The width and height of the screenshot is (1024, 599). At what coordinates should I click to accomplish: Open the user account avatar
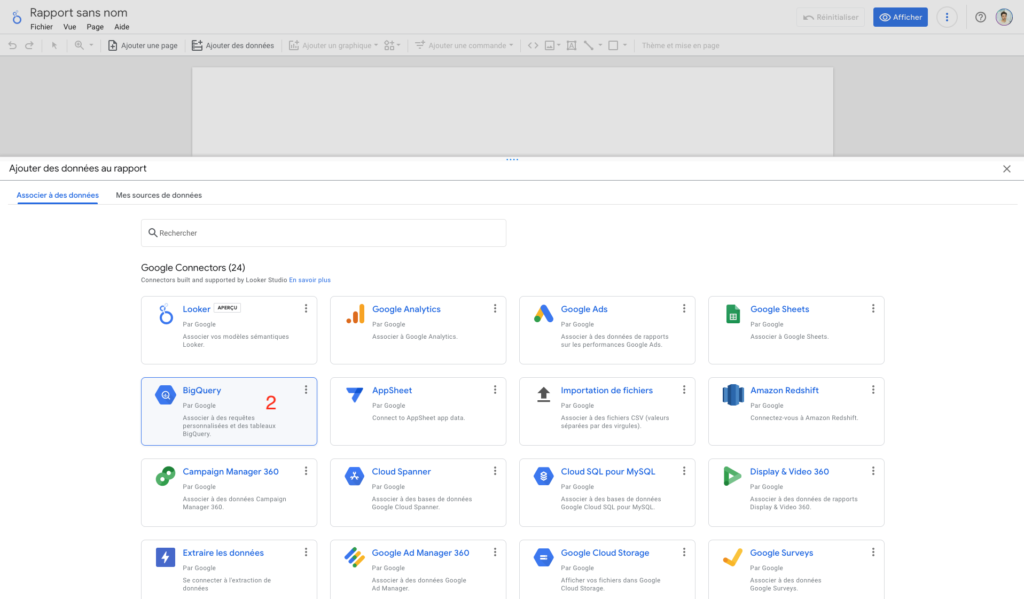coord(1004,18)
